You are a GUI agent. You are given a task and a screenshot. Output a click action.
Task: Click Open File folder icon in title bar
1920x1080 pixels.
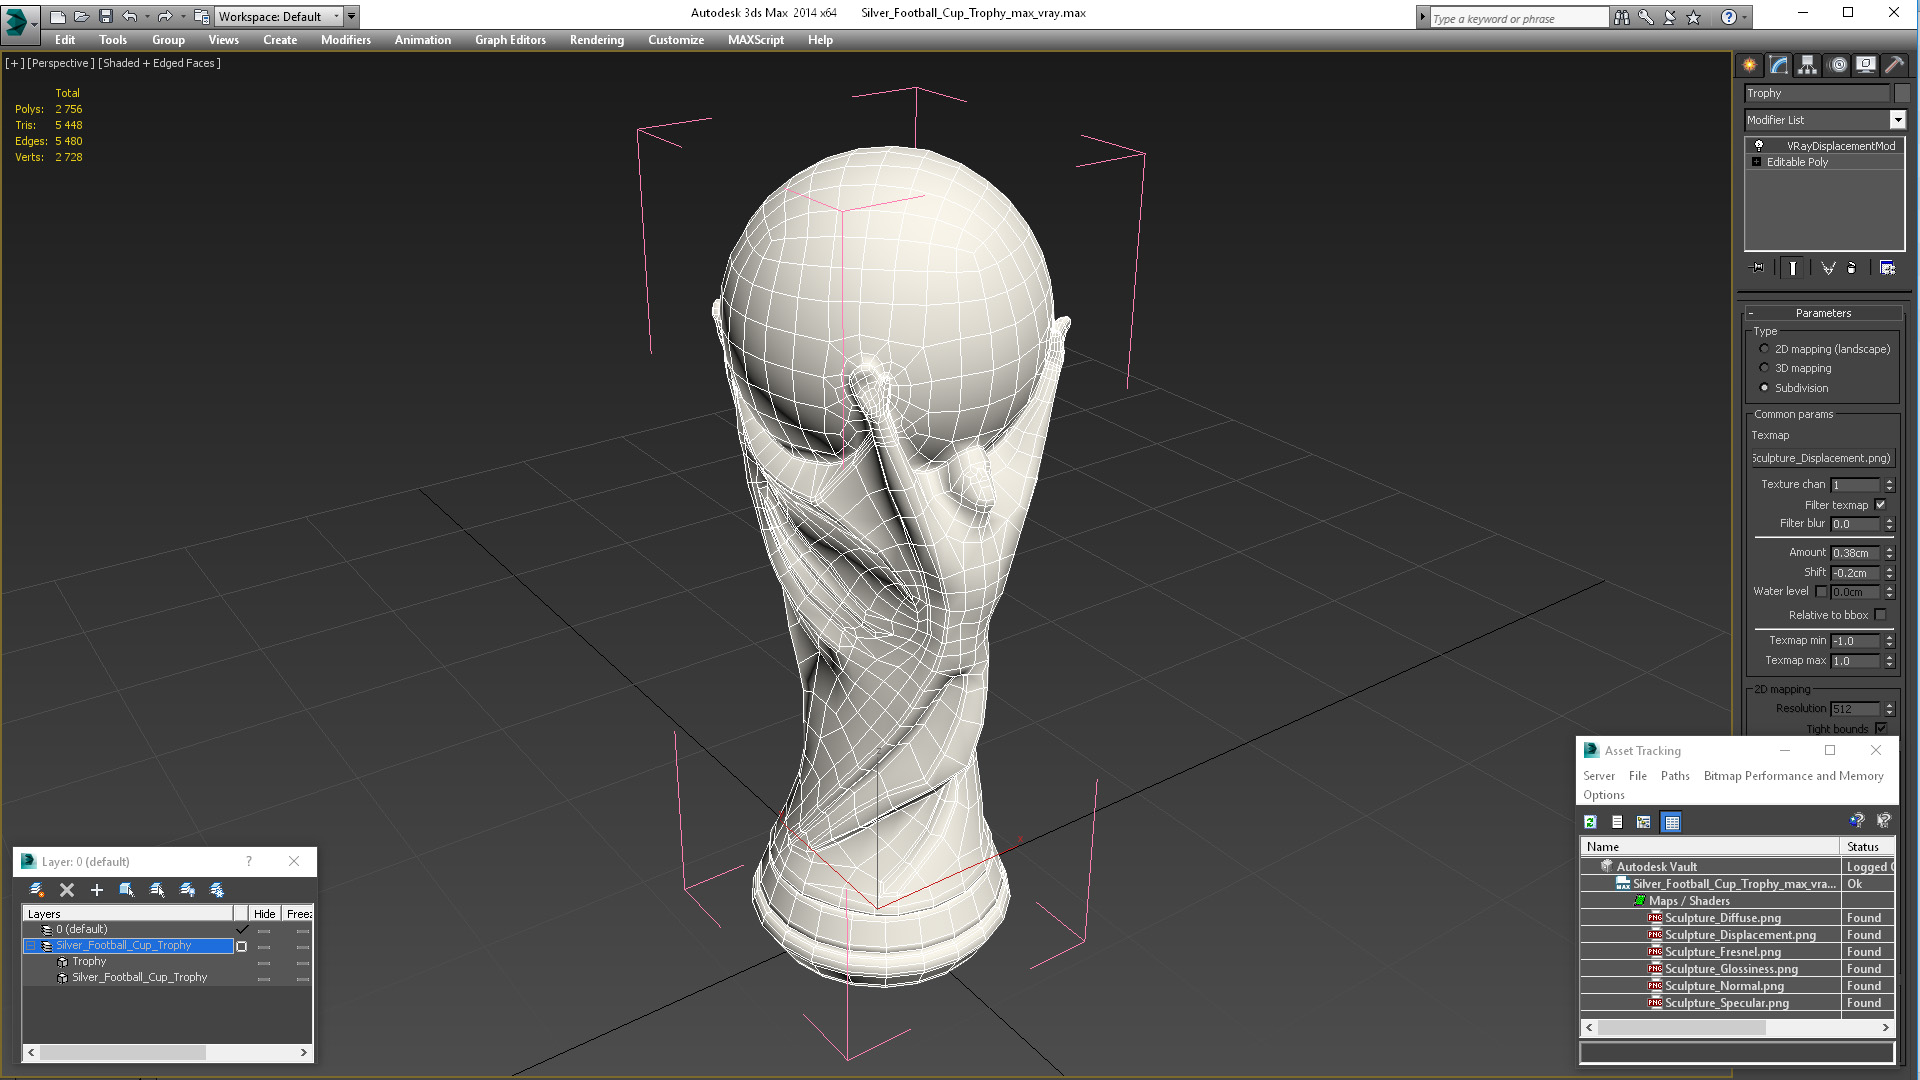coord(81,16)
